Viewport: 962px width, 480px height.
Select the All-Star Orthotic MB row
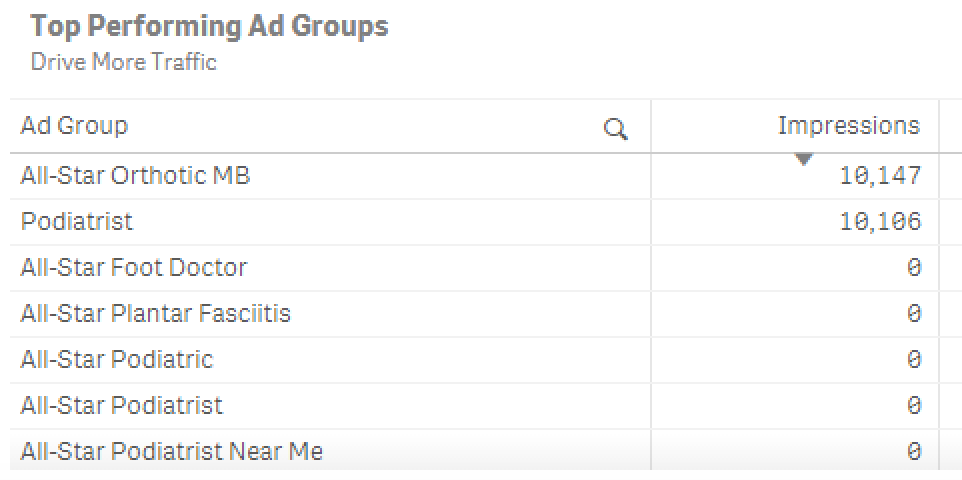pyautogui.click(x=135, y=176)
